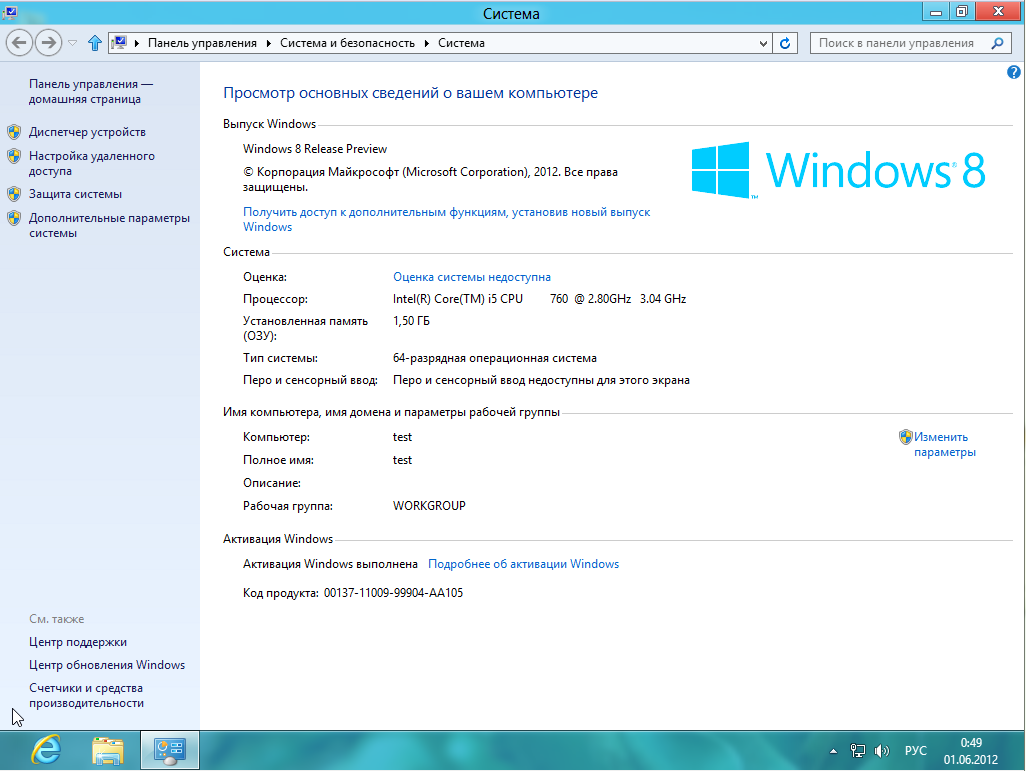Show hidden tray icons arrow

[833, 751]
